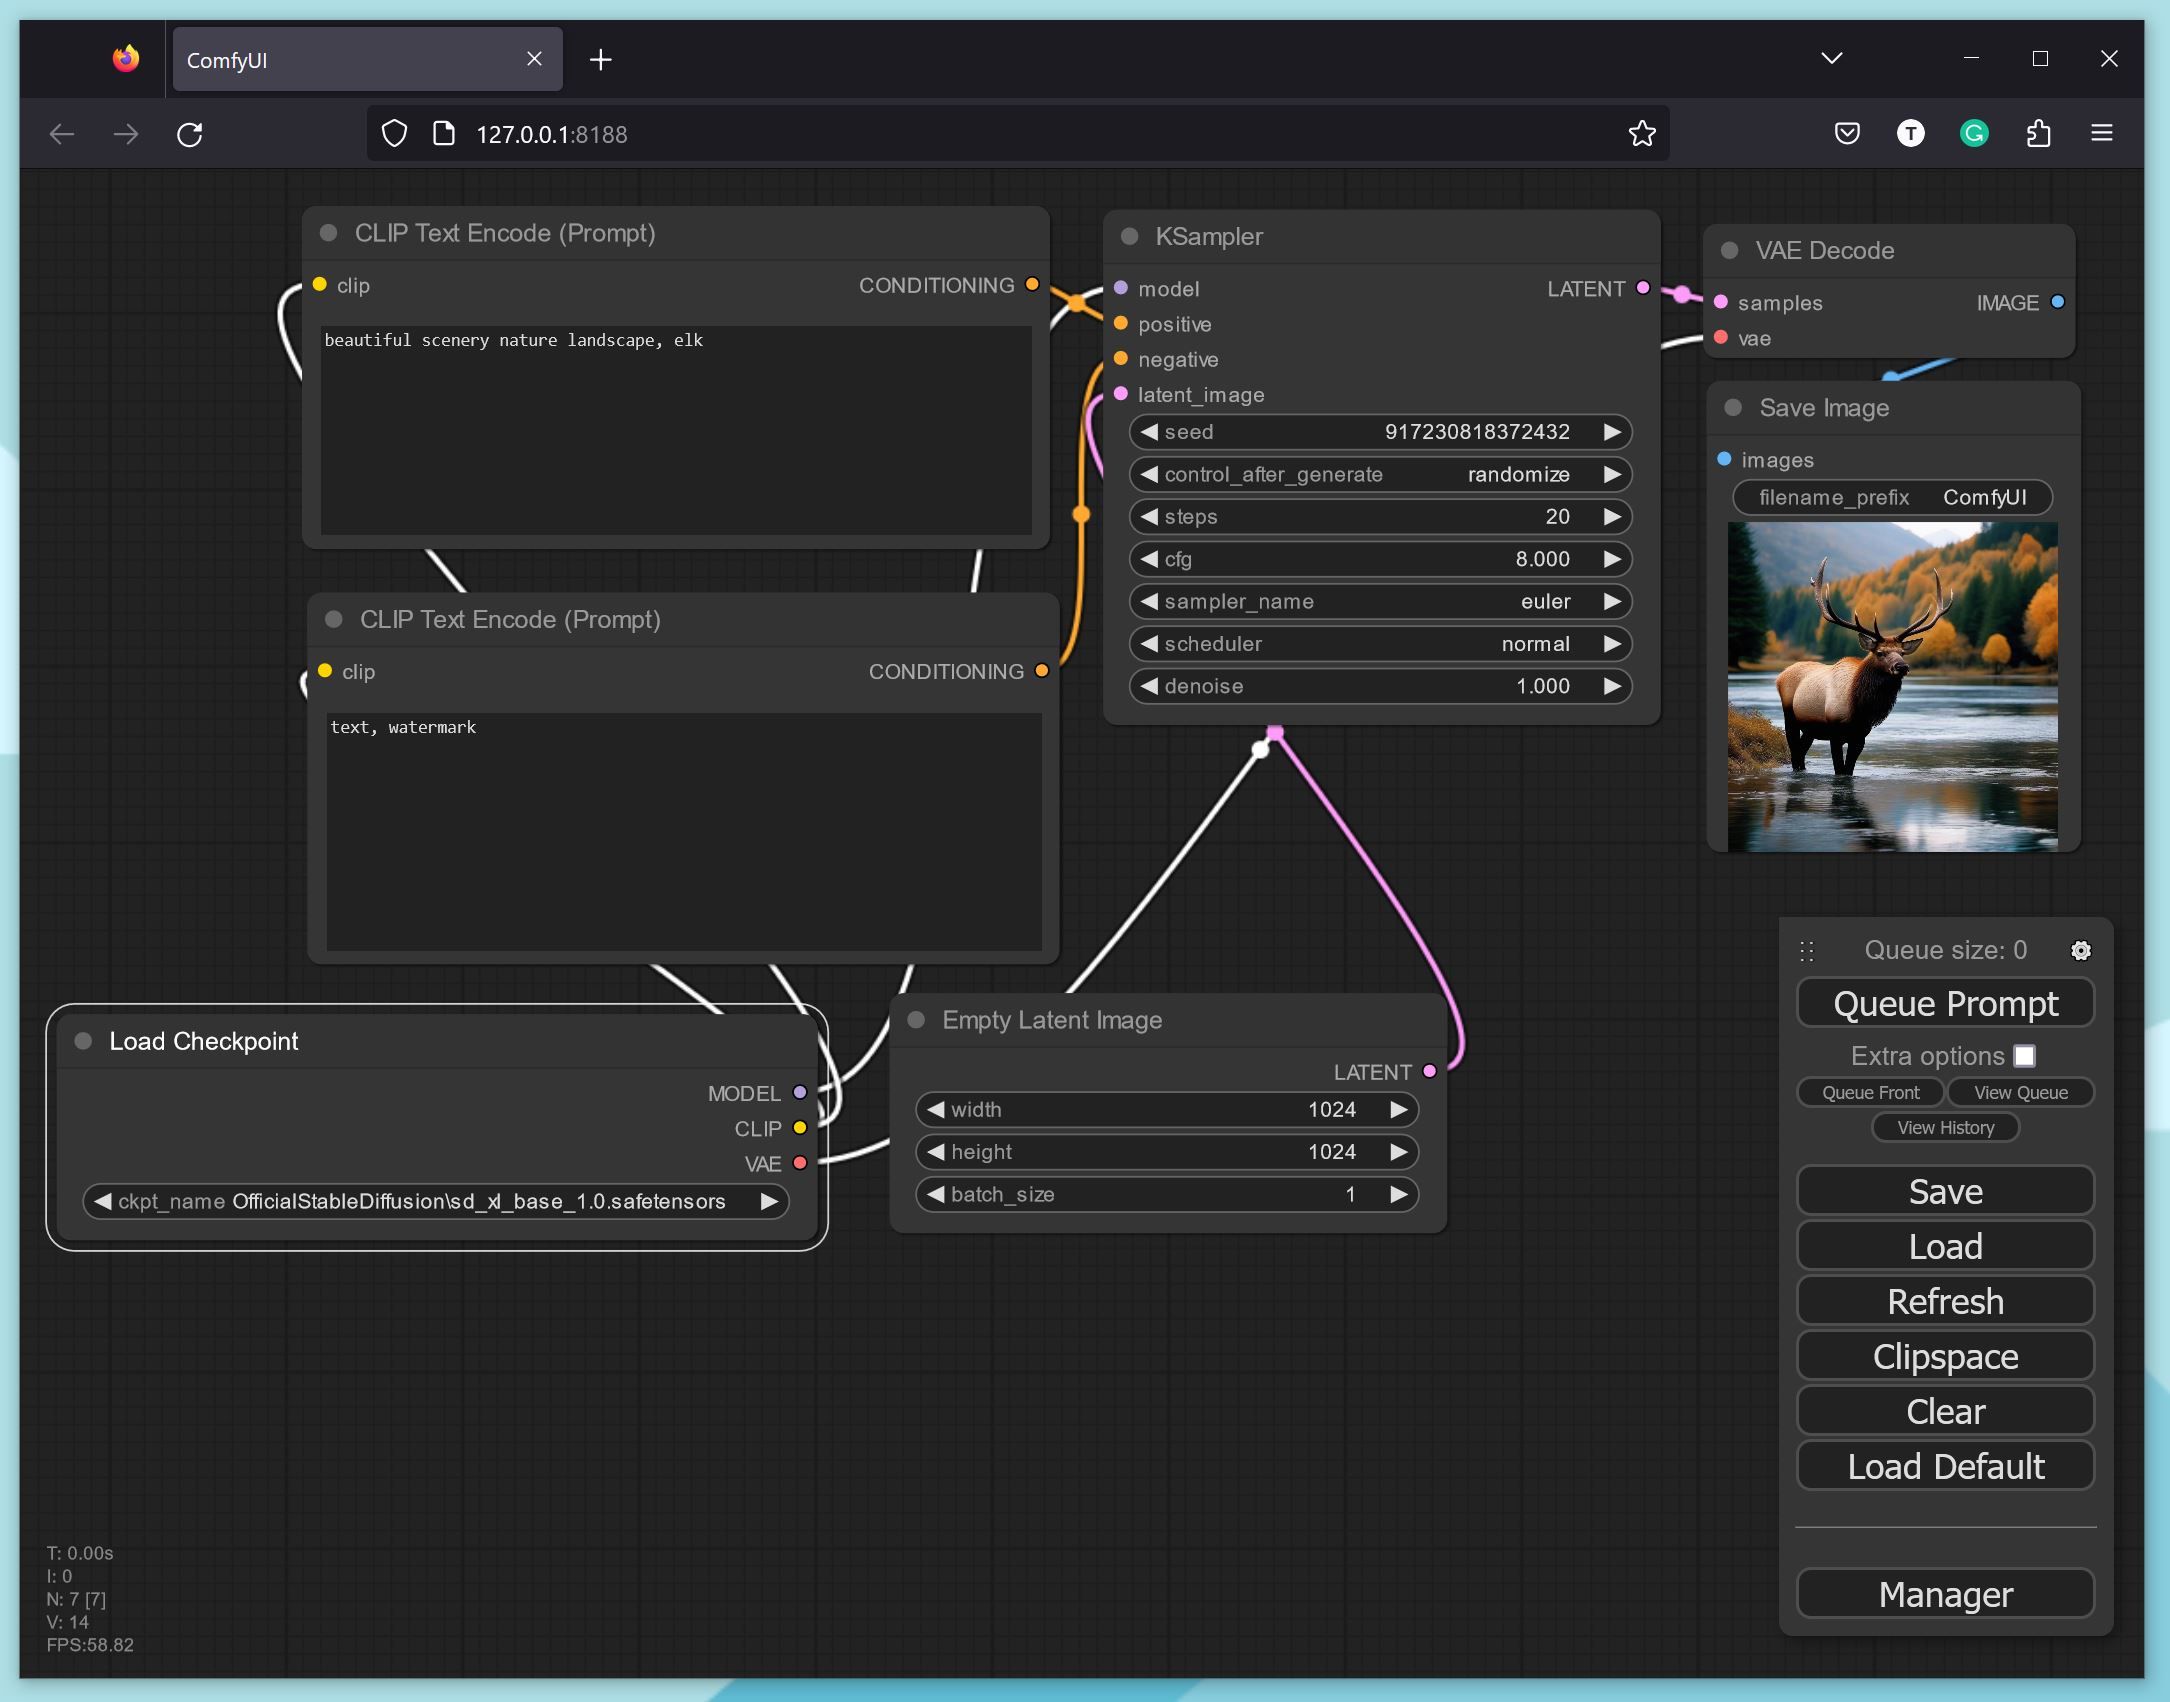Enable the Extra options checkbox
This screenshot has width=2170, height=1702.
(2025, 1056)
